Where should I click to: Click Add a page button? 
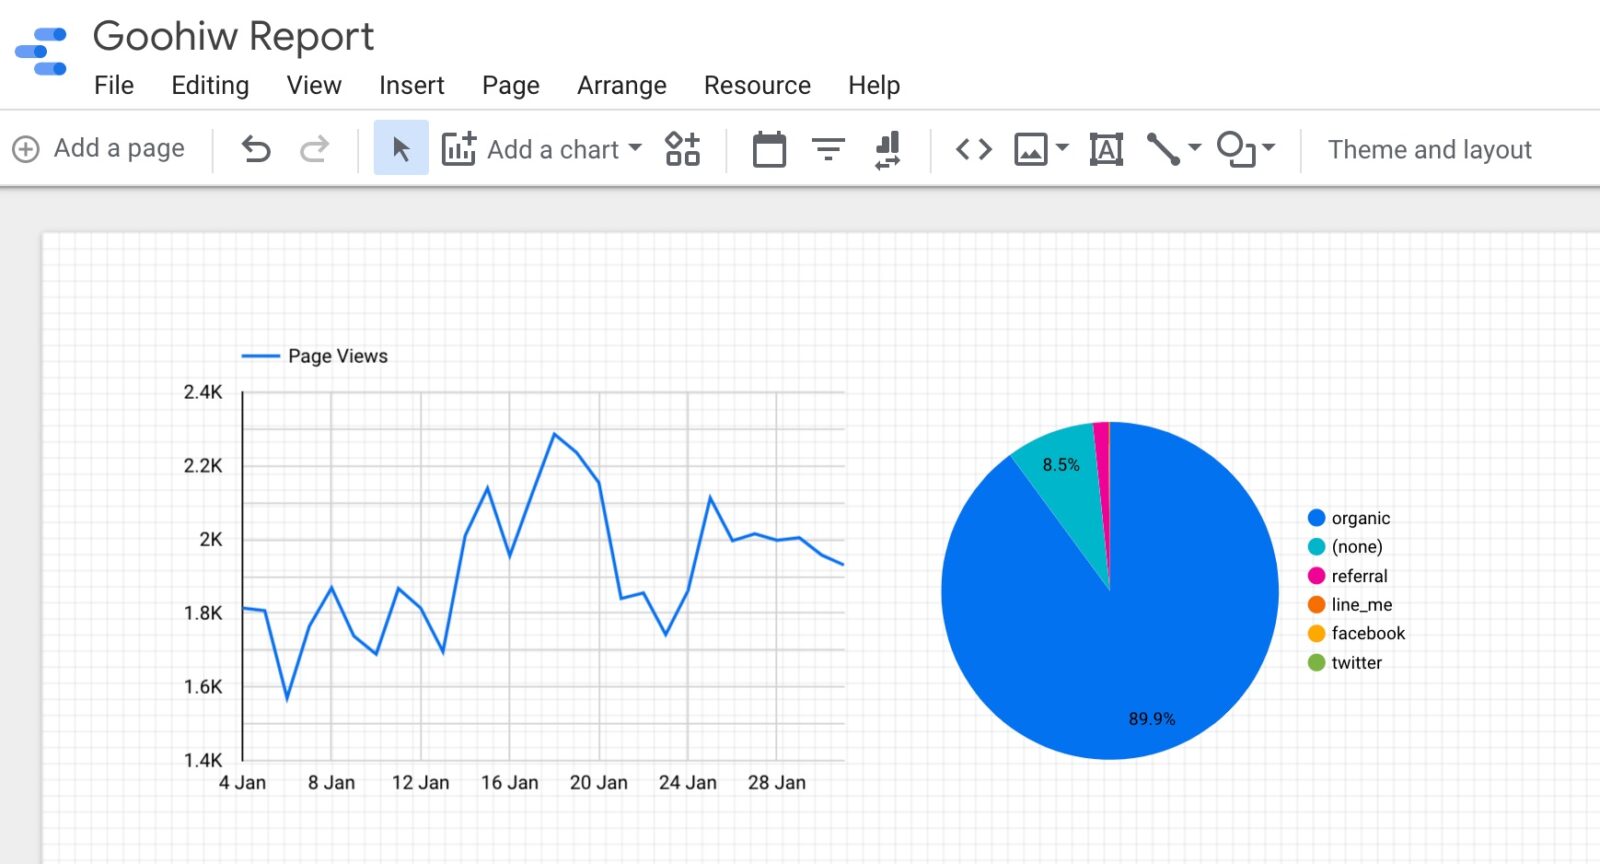pyautogui.click(x=99, y=149)
